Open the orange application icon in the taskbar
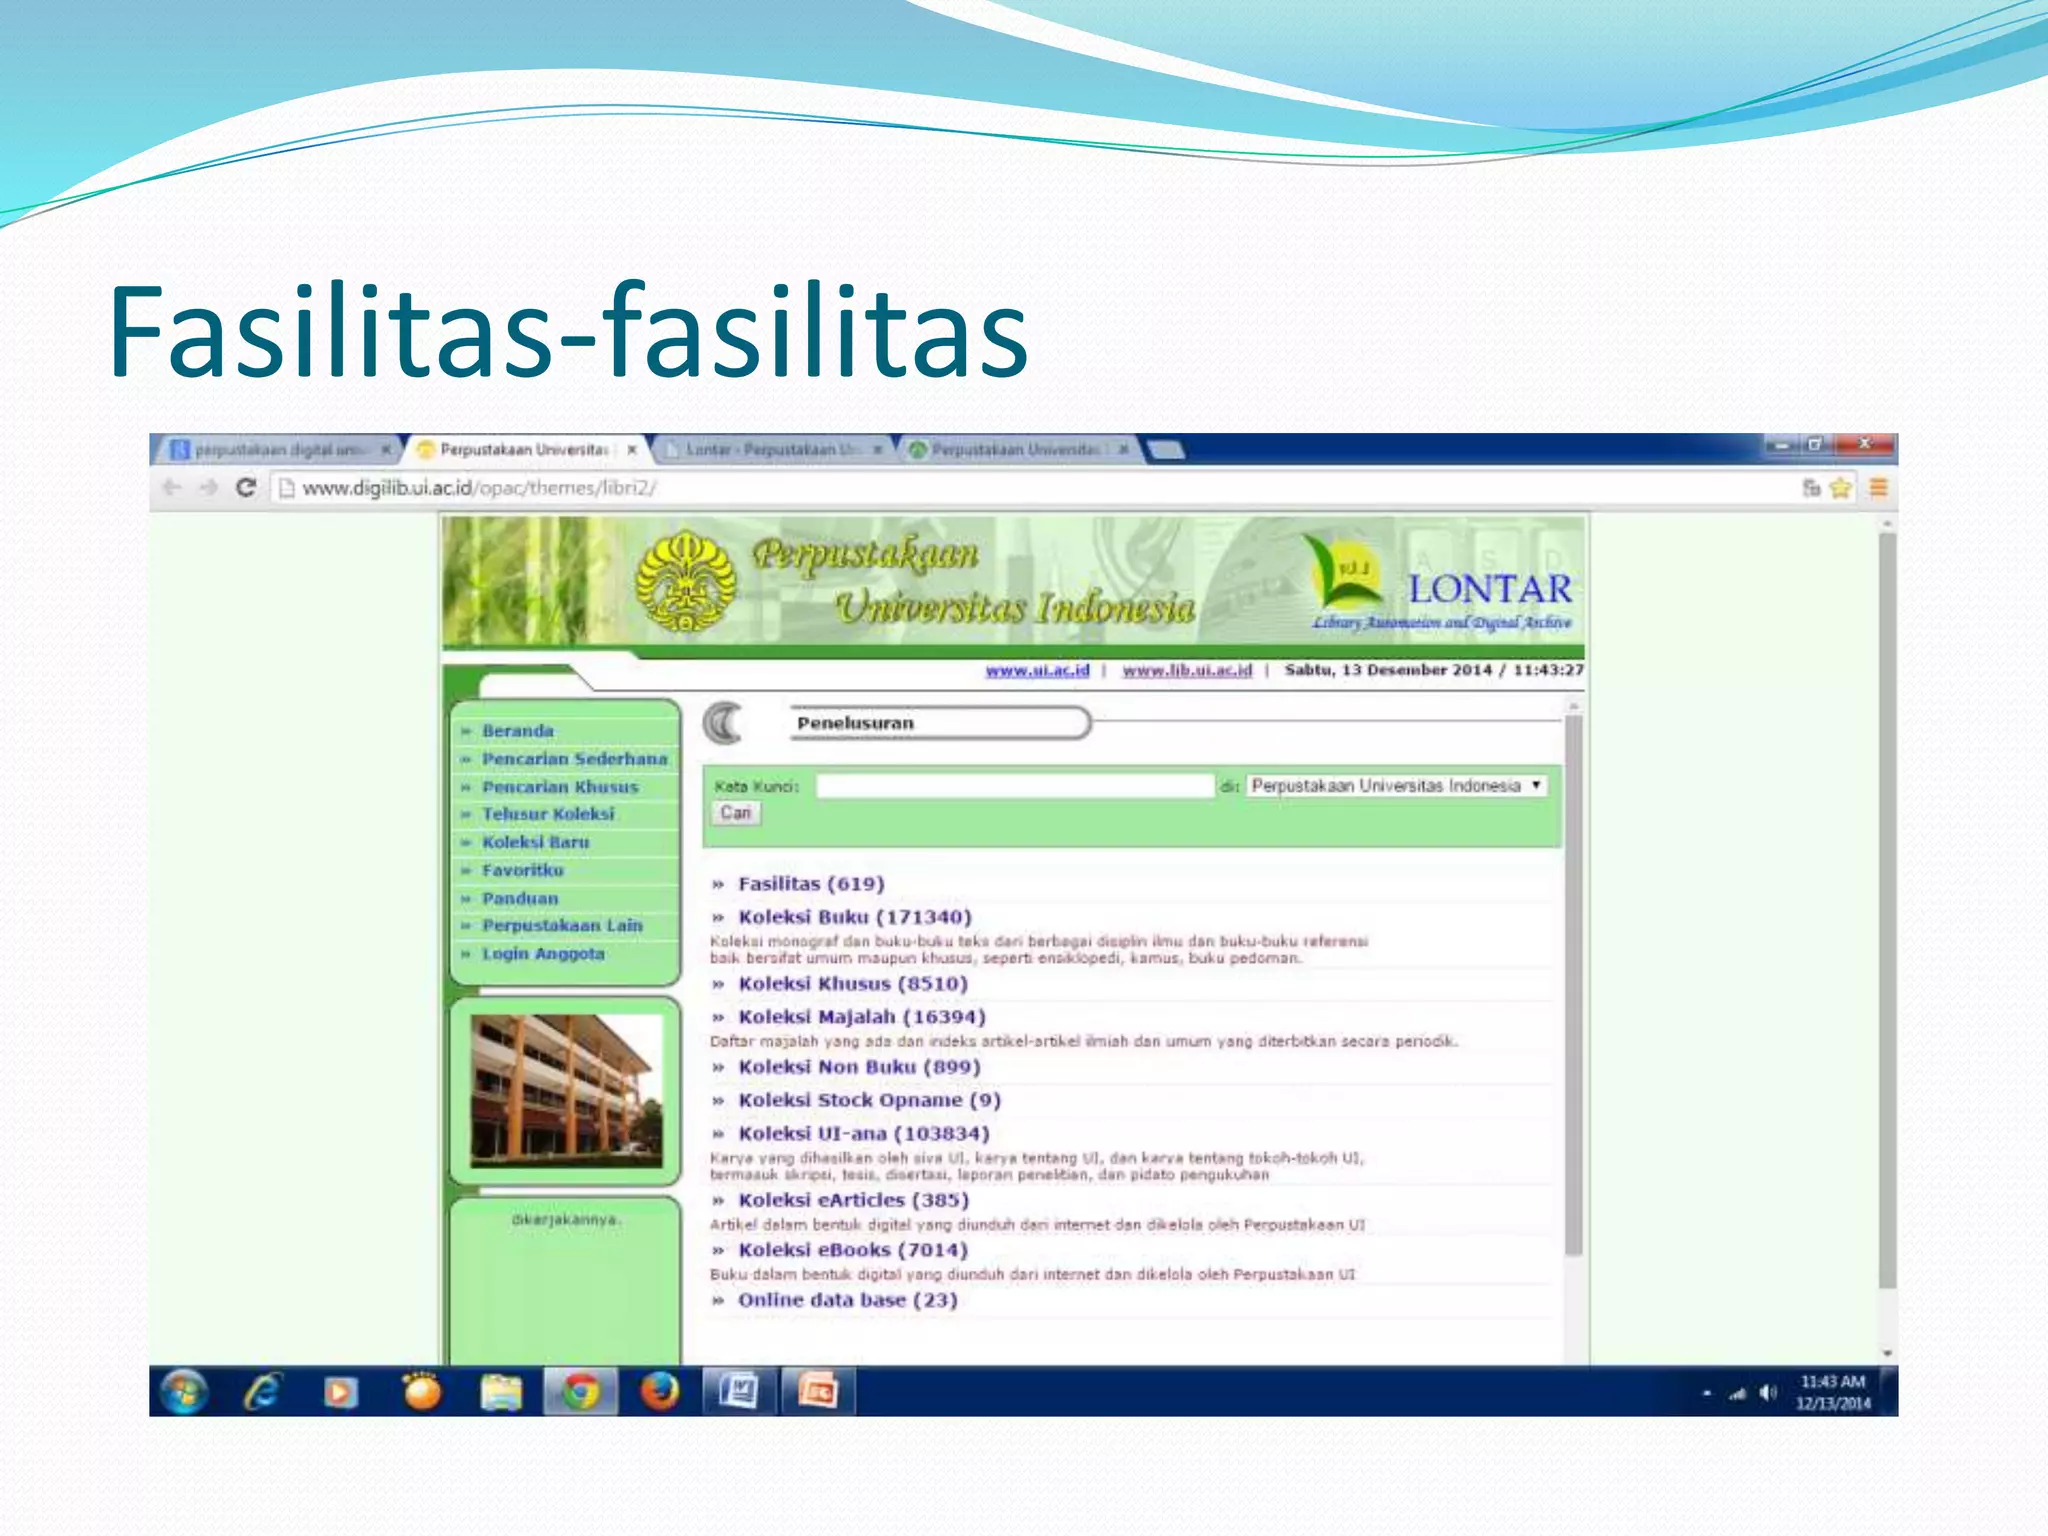 [422, 1392]
